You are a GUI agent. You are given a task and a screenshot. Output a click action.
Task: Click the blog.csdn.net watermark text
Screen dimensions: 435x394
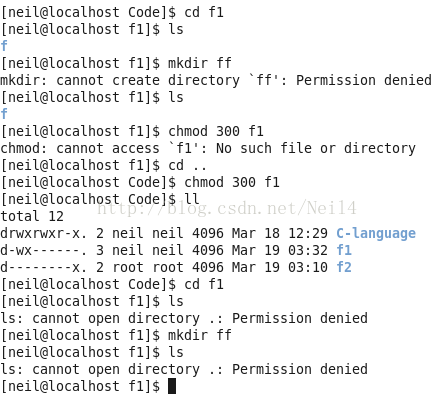tap(227, 208)
